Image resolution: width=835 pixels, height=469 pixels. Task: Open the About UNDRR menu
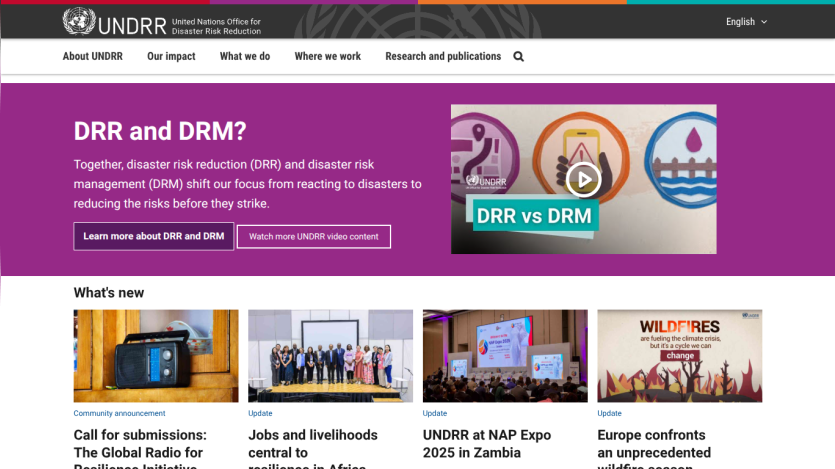pos(93,56)
